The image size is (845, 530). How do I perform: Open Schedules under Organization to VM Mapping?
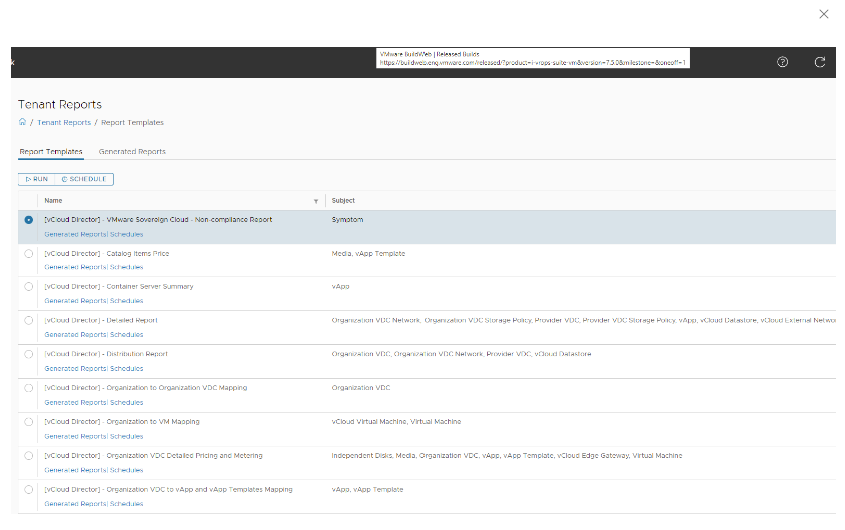tap(127, 437)
